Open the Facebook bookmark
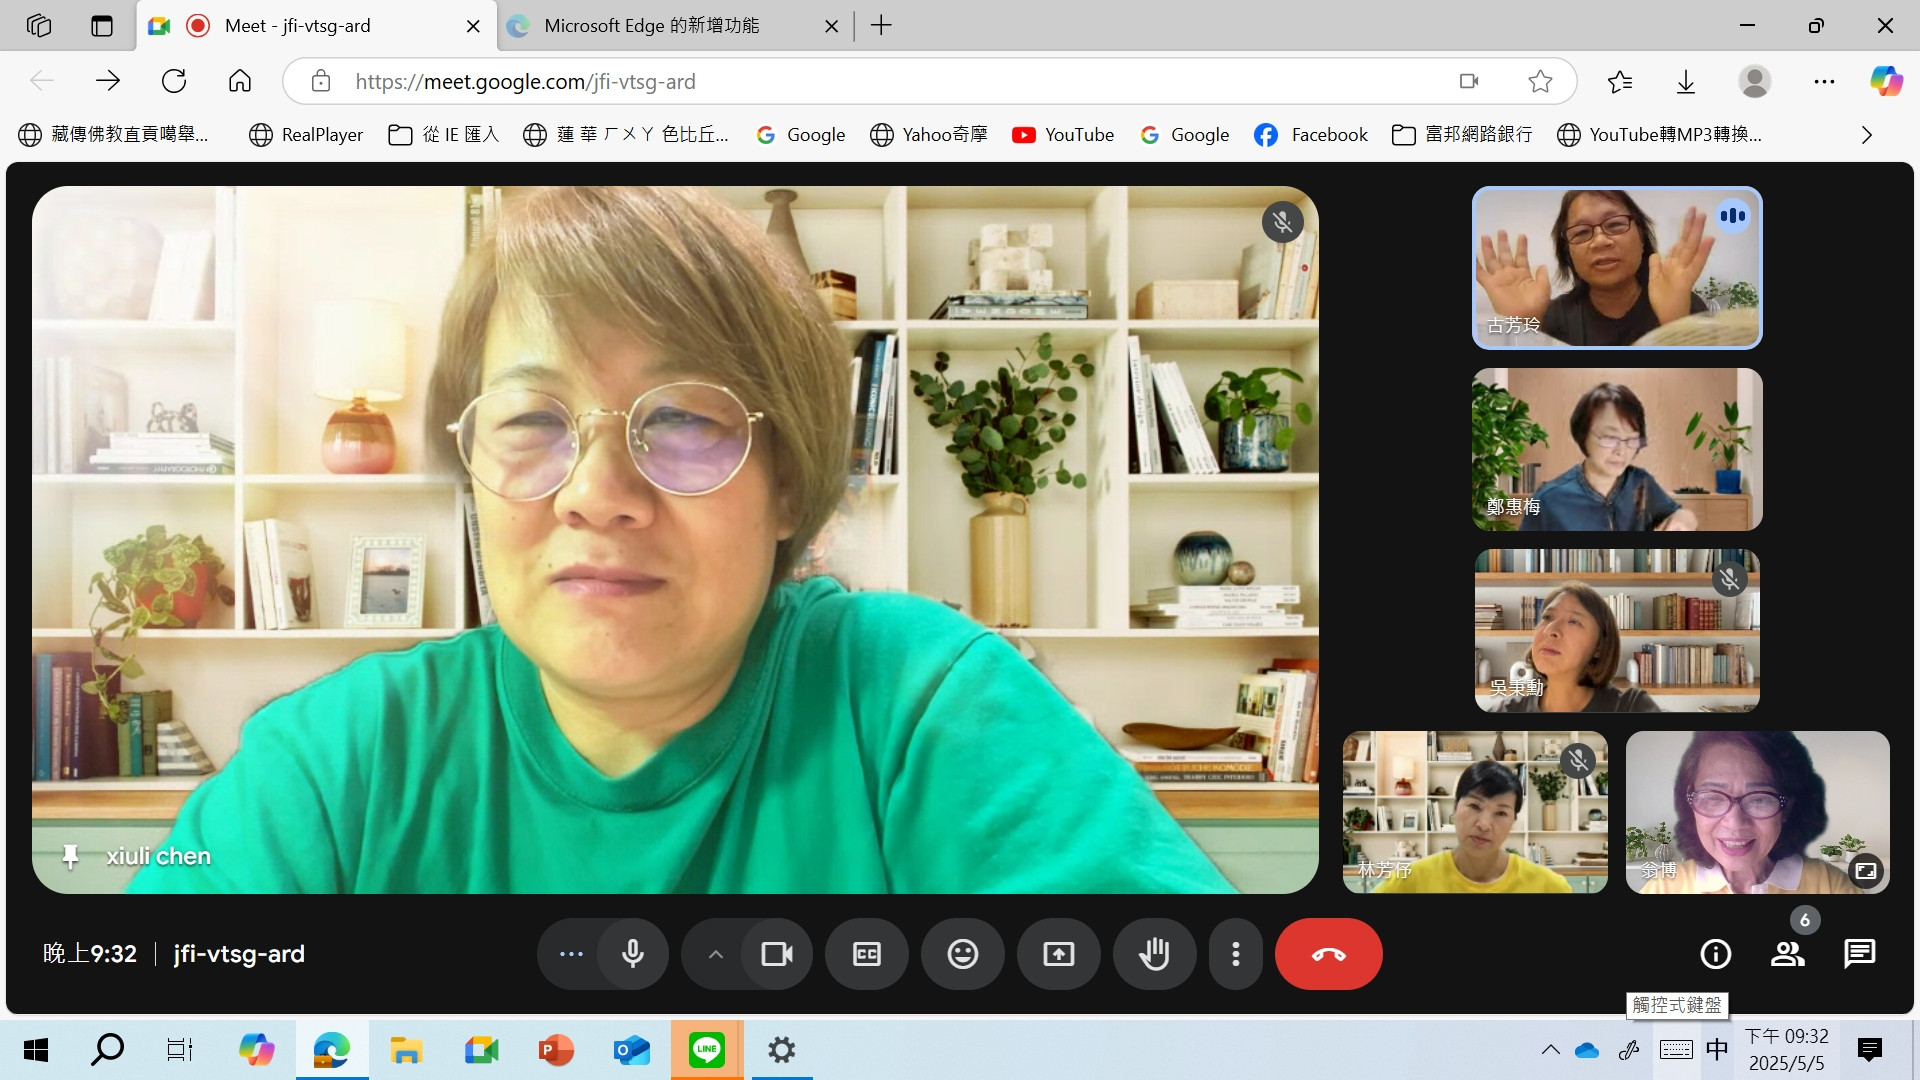Screen dimensions: 1920x1080 [x=1311, y=135]
